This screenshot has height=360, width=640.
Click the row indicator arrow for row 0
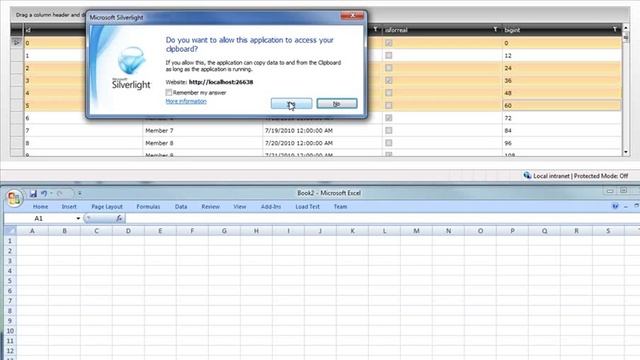click(17, 42)
